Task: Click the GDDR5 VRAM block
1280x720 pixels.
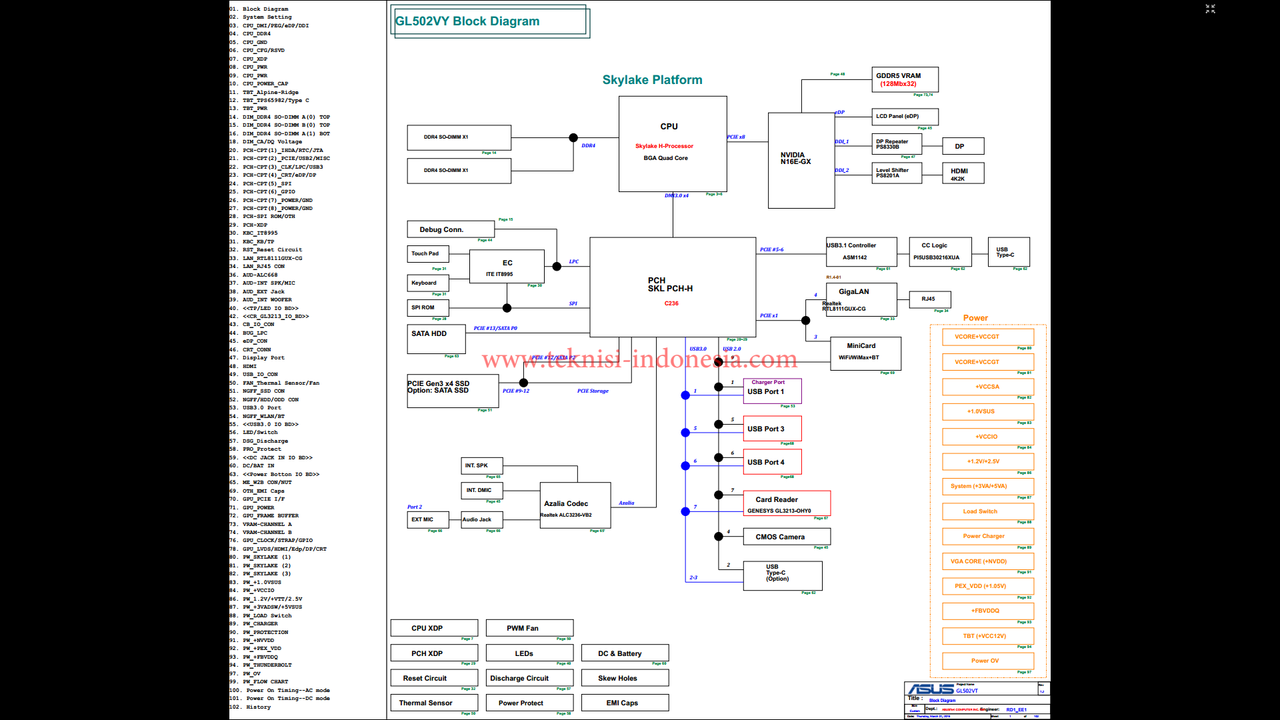Action: click(x=905, y=80)
